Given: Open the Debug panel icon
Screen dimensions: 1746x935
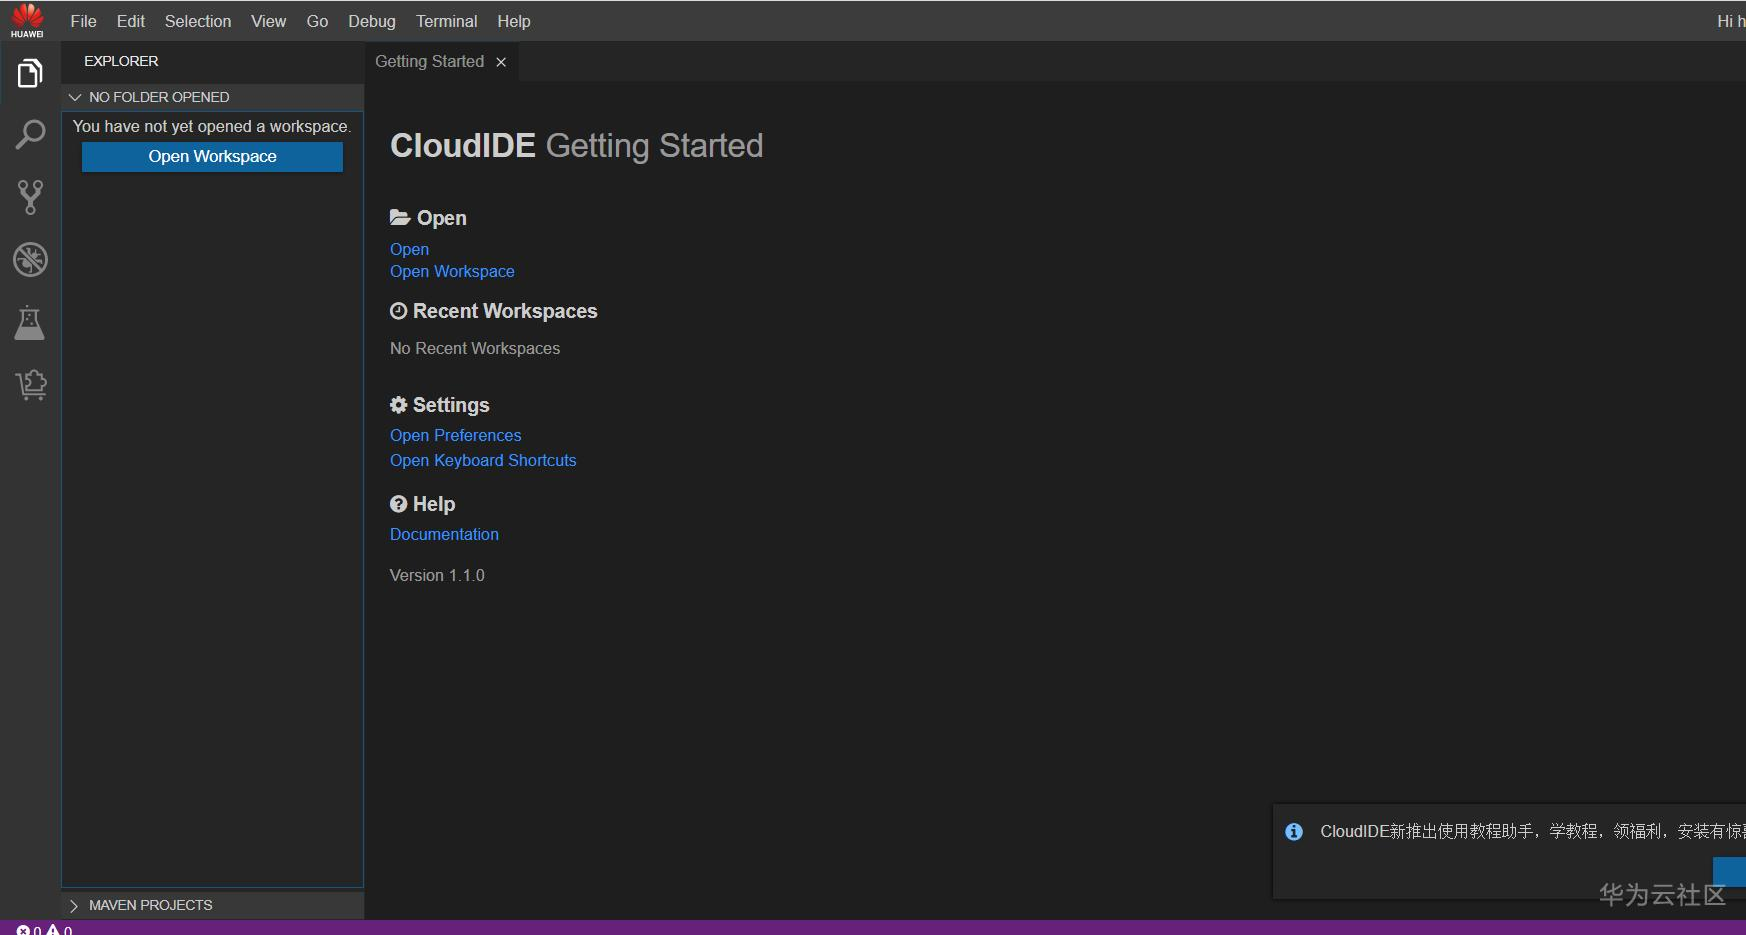Looking at the screenshot, I should (x=30, y=260).
